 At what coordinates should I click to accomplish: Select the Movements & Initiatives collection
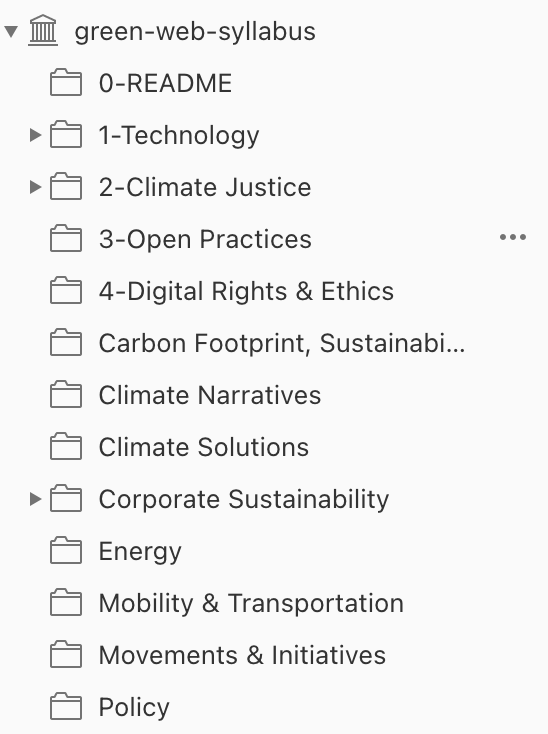(274, 654)
